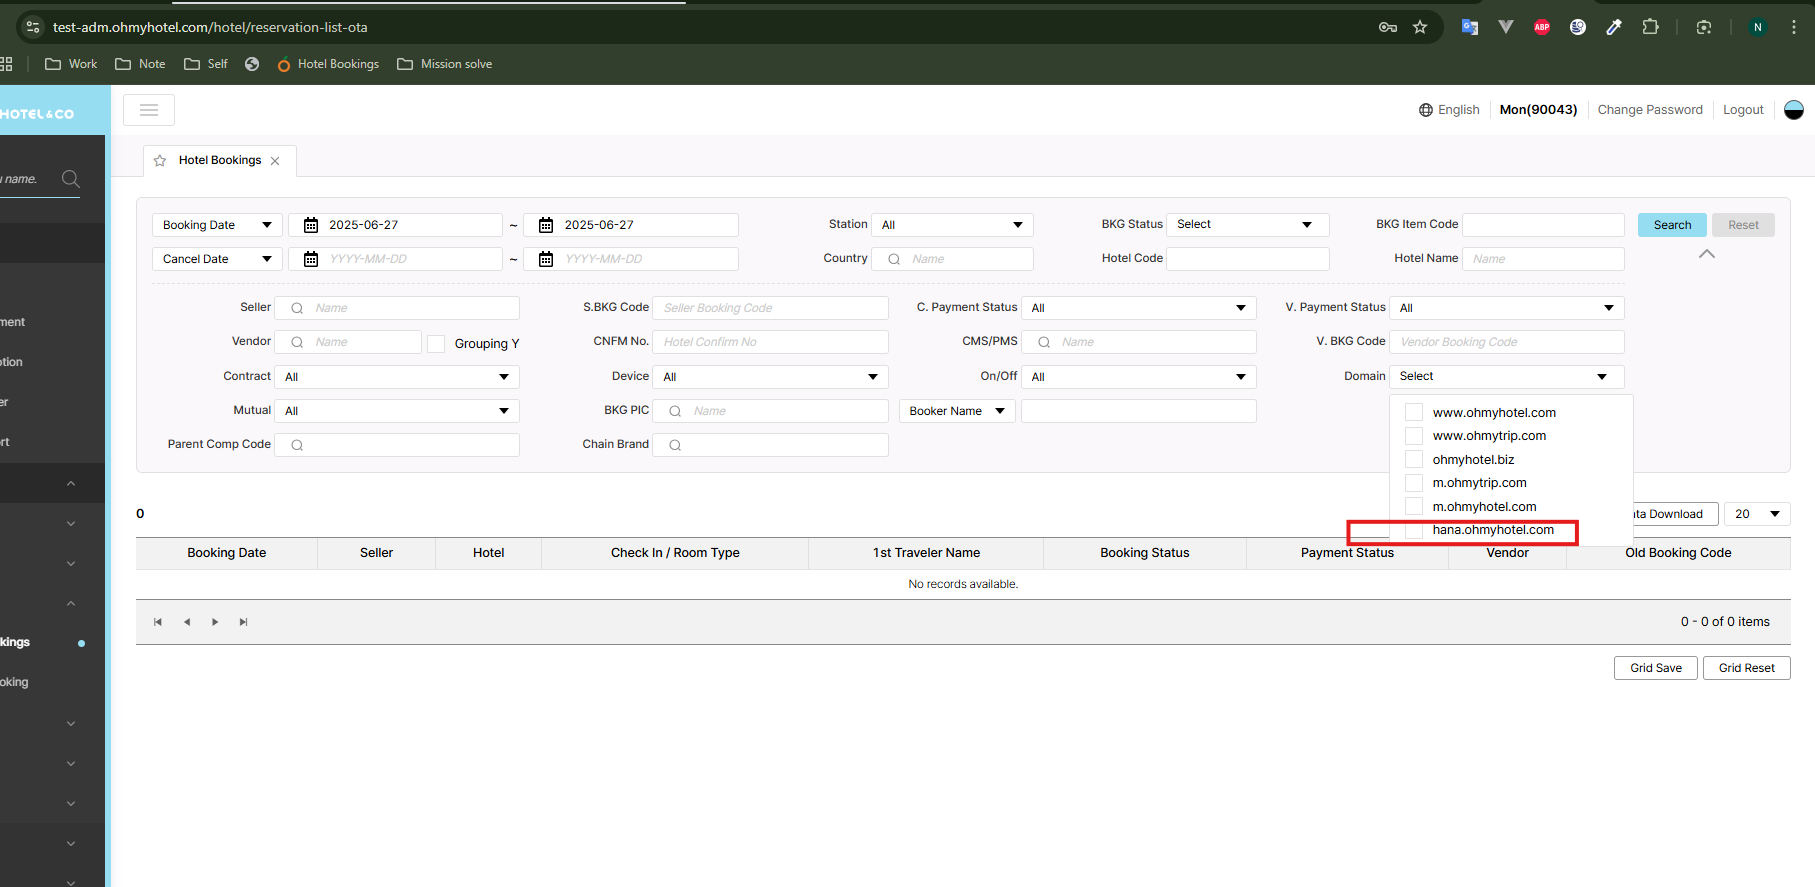The height and width of the screenshot is (887, 1815).
Task: Bookmark this page with the star icon
Action: [1420, 27]
